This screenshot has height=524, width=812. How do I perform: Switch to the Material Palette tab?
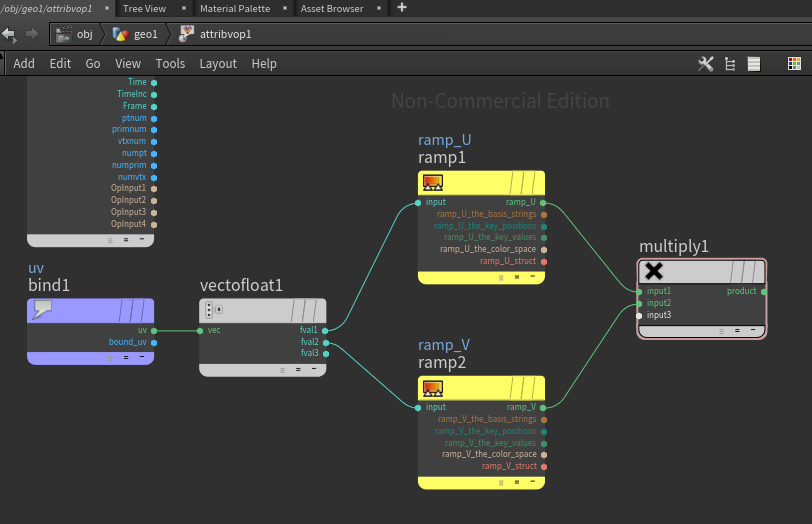(x=235, y=8)
